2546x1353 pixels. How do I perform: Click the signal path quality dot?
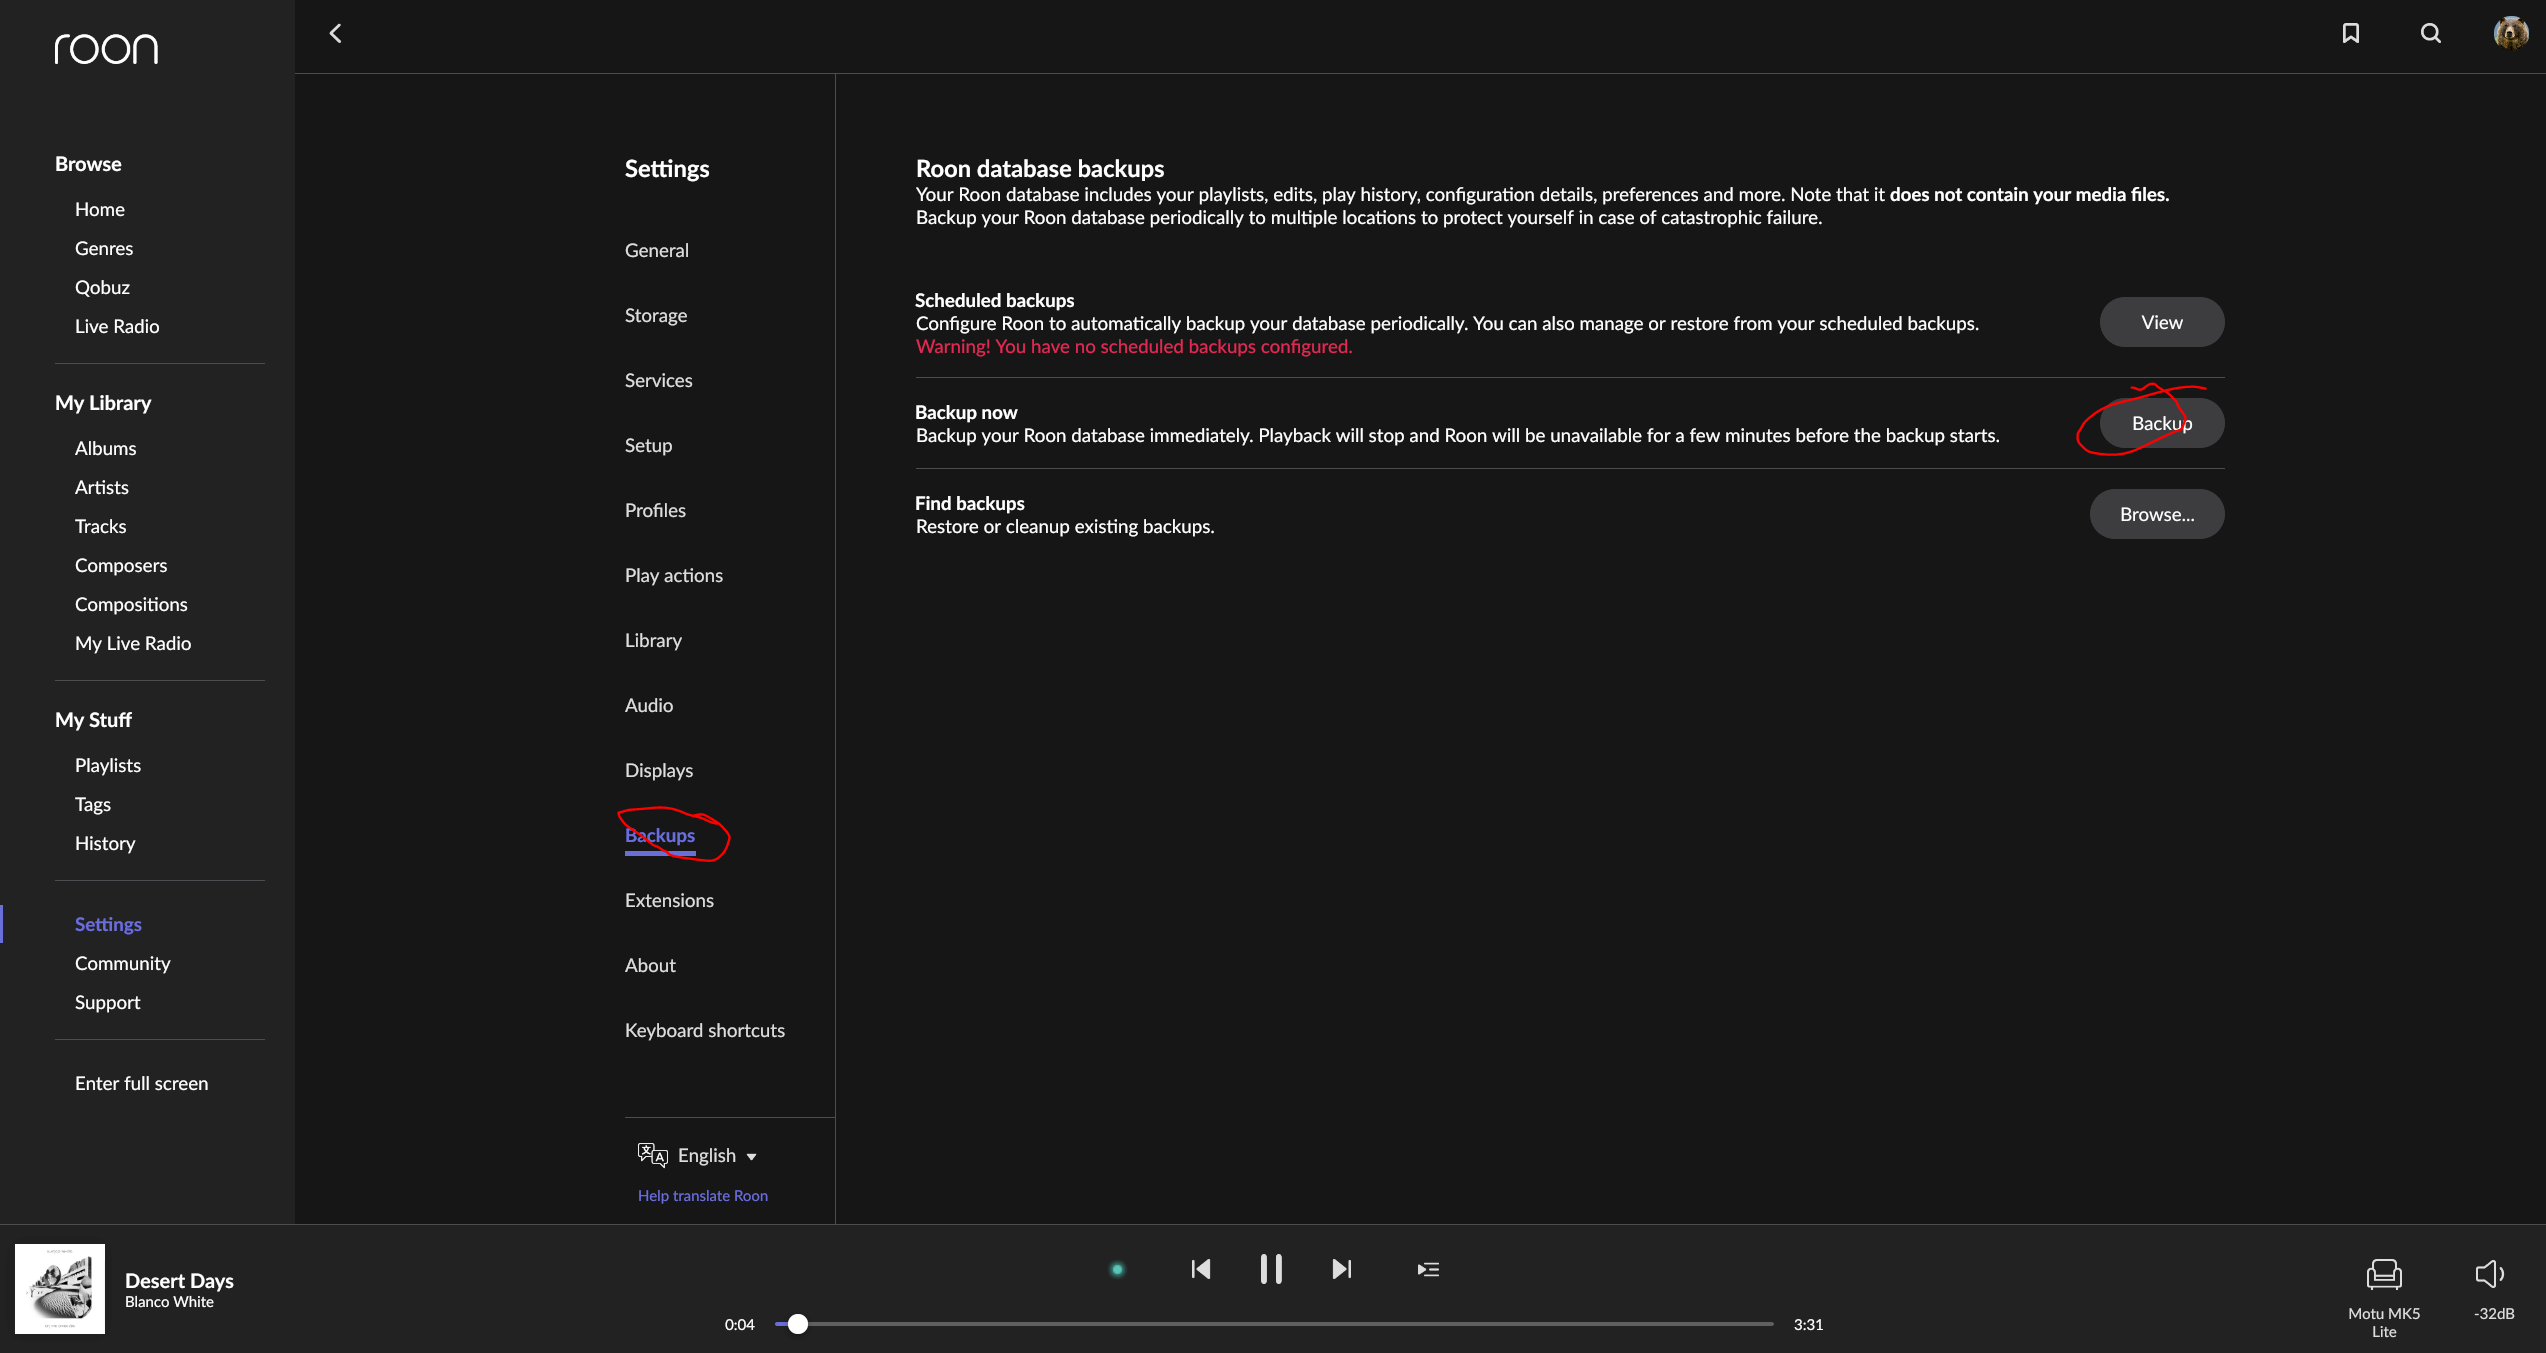click(x=1118, y=1269)
